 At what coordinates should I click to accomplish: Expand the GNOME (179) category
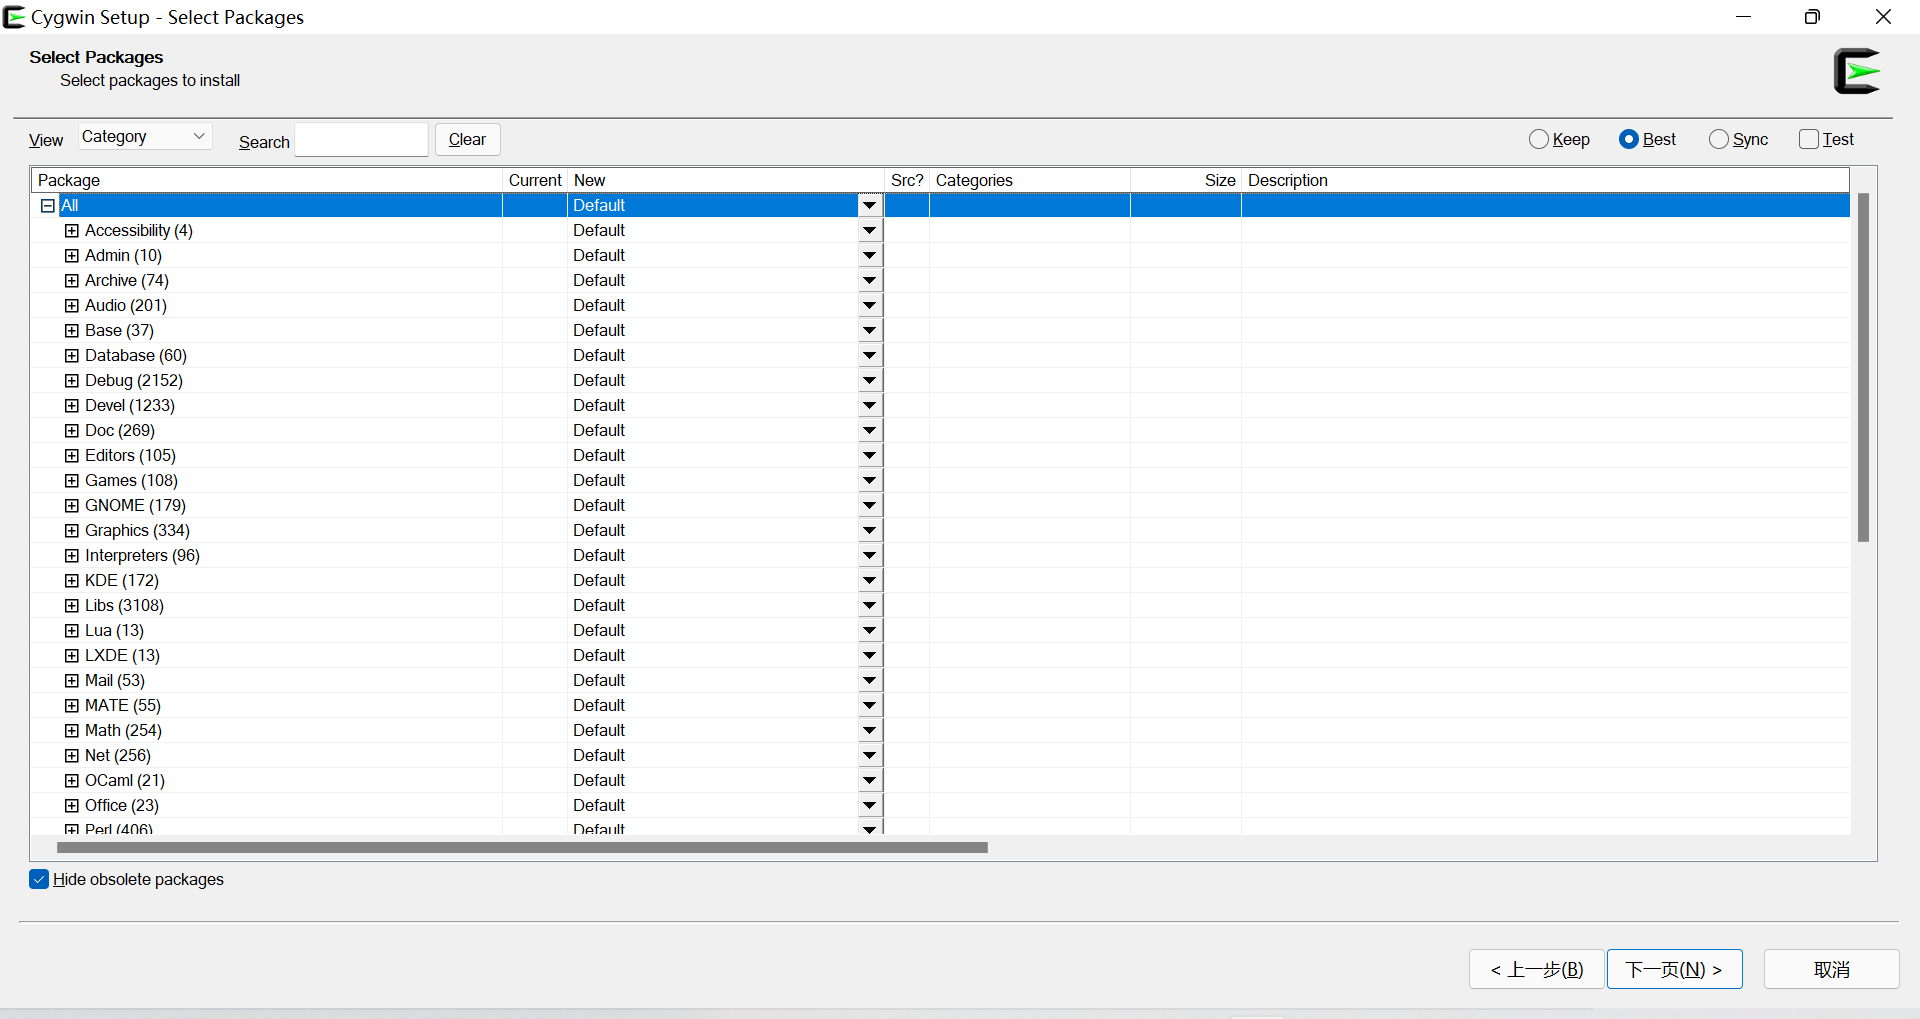point(72,506)
